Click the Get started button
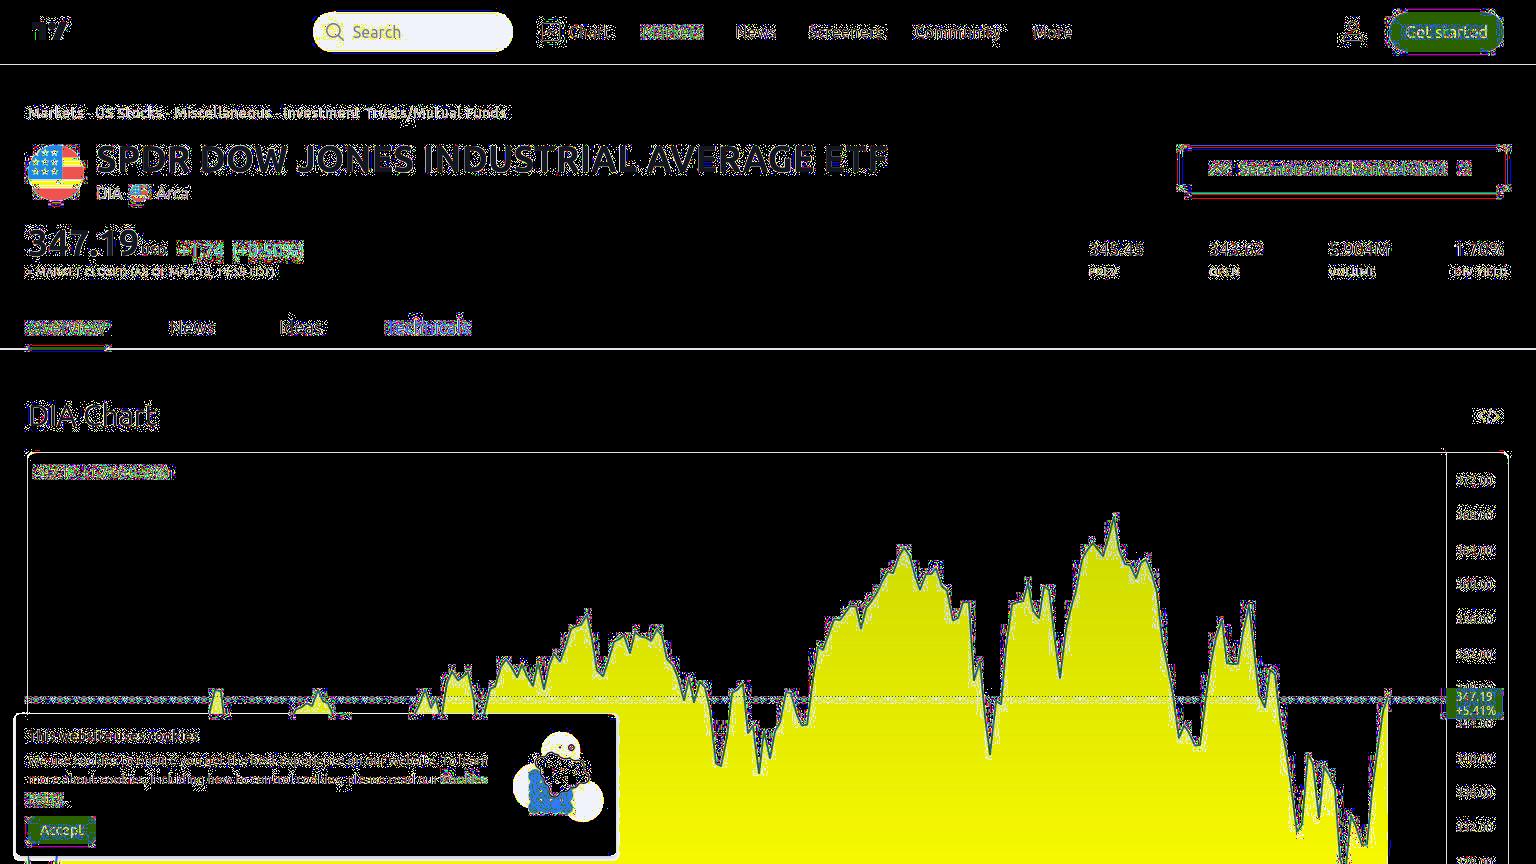The width and height of the screenshot is (1536, 864). pyautogui.click(x=1445, y=32)
